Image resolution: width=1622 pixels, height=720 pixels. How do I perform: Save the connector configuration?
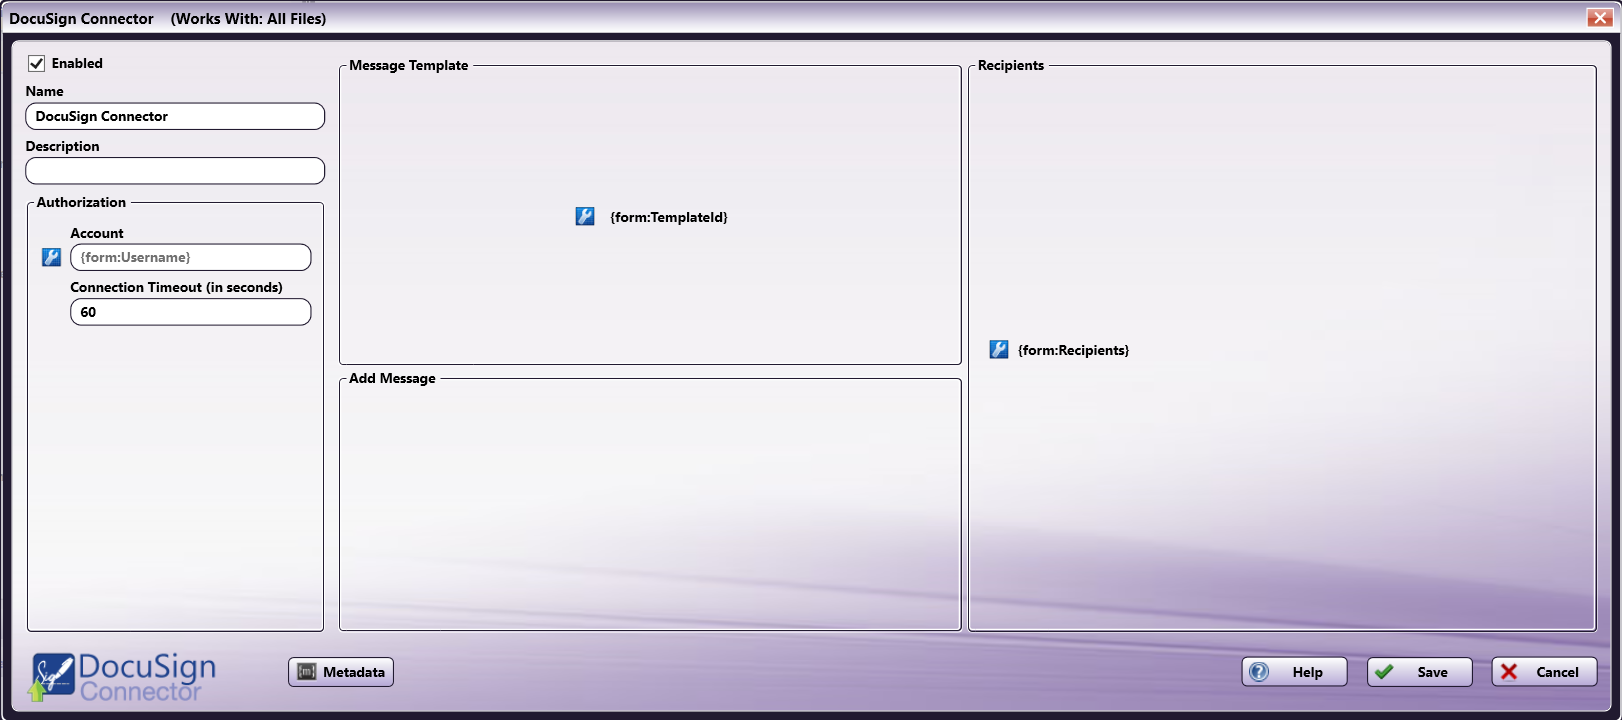1420,672
